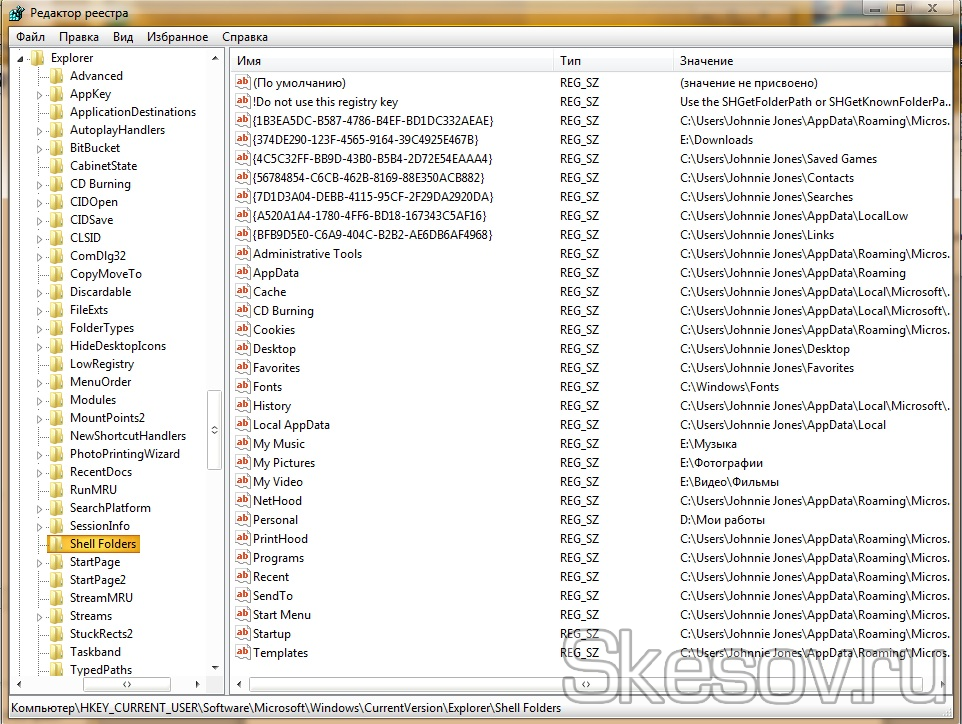Image resolution: width=962 pixels, height=724 pixels.
Task: Select the My Pictures value row
Action: [x=283, y=463]
